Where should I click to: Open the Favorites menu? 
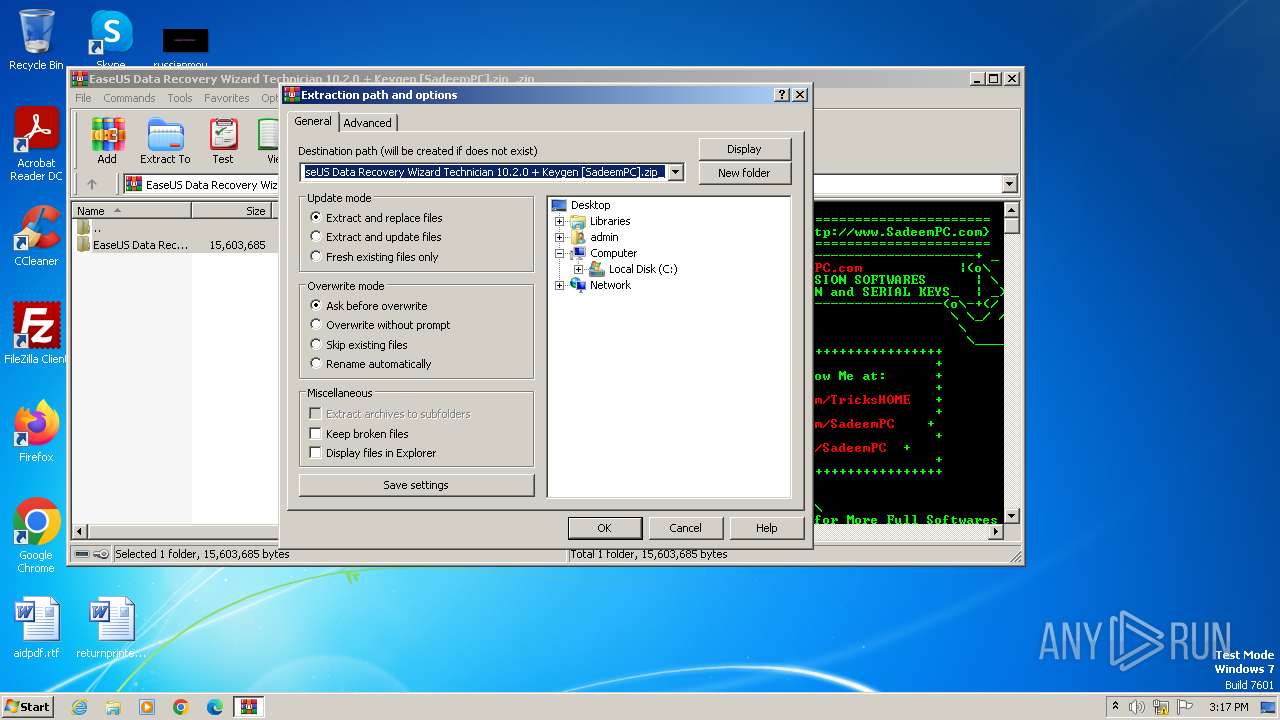pyautogui.click(x=227, y=98)
